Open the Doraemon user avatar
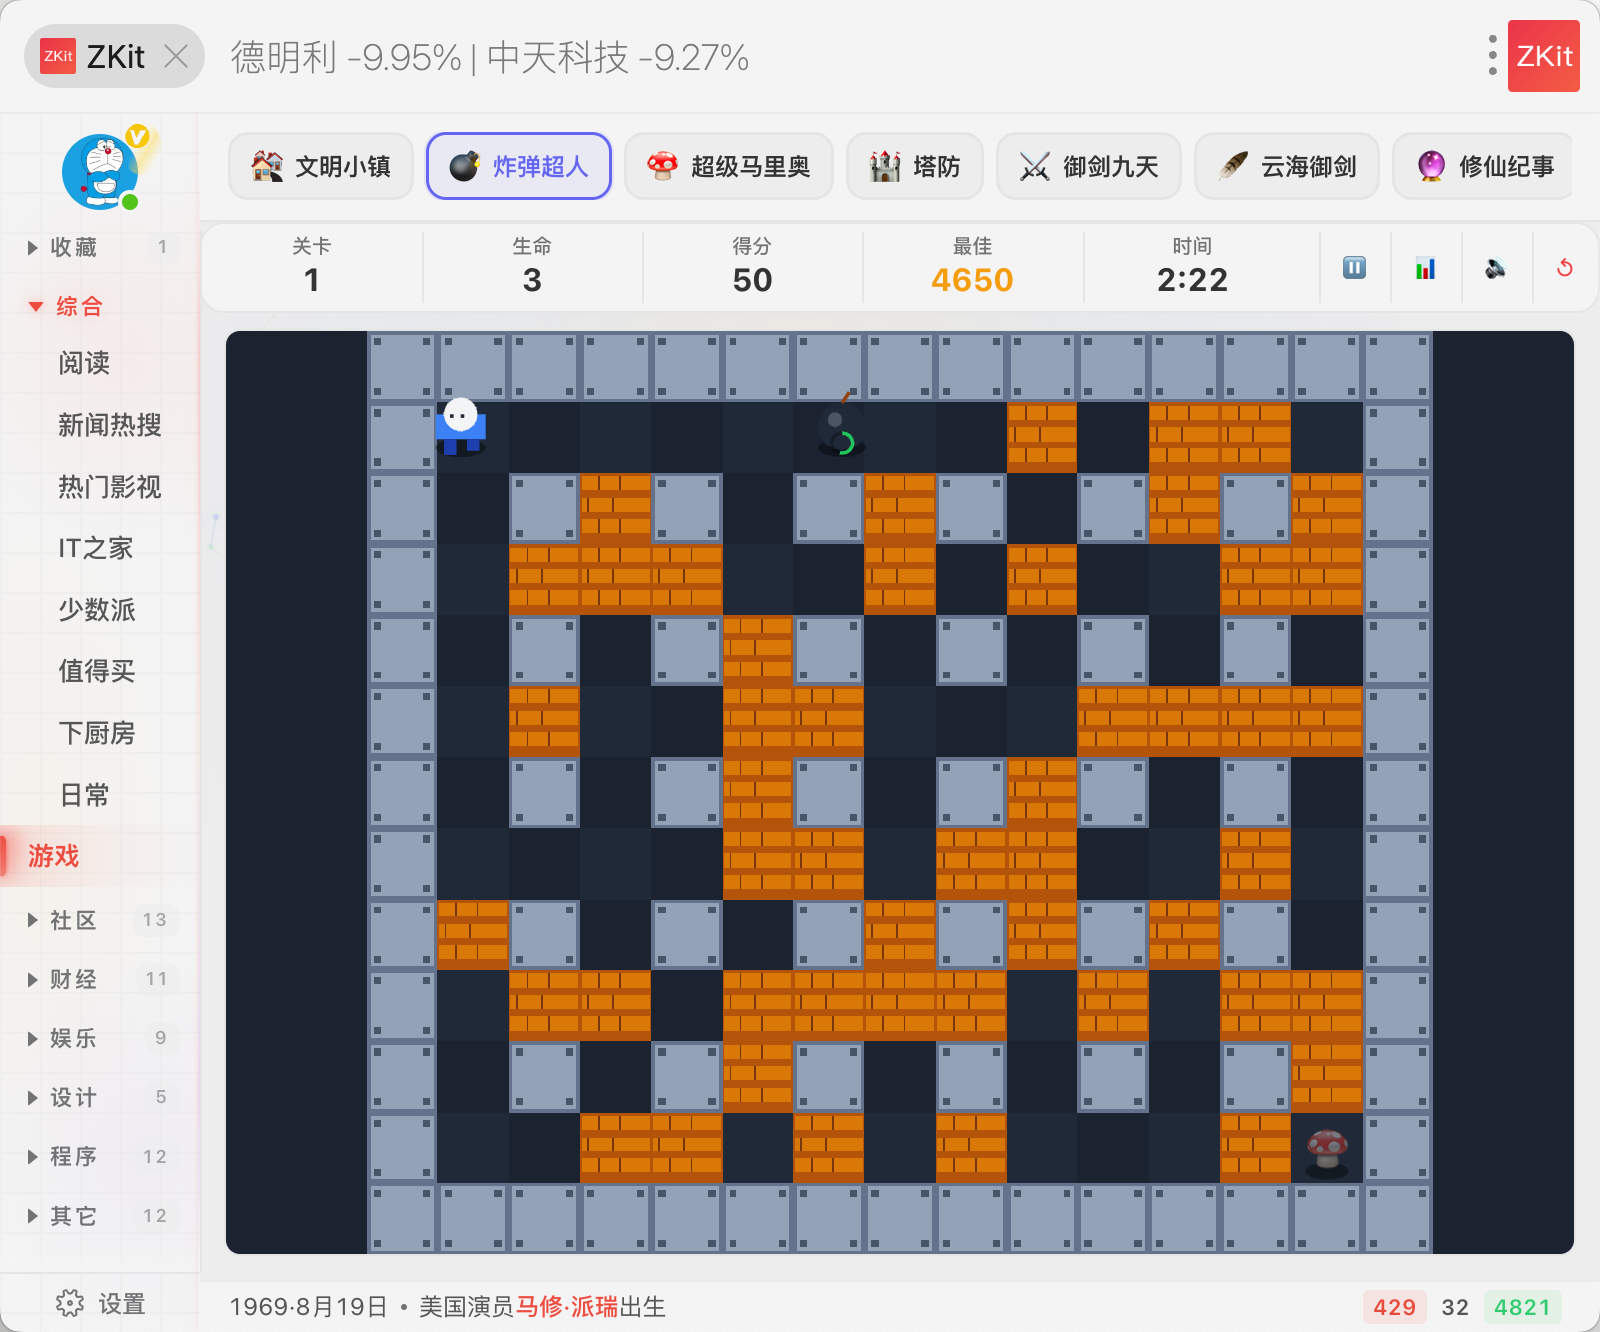The image size is (1600, 1332). point(101,171)
